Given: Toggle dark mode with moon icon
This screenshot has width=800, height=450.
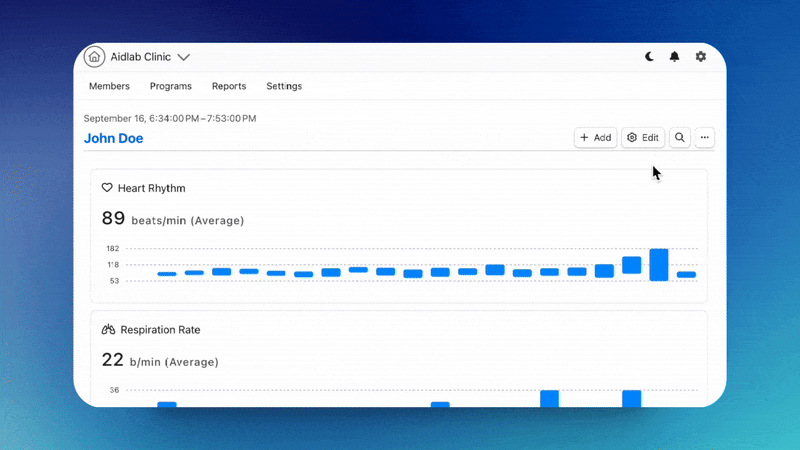Looking at the screenshot, I should pyautogui.click(x=649, y=57).
